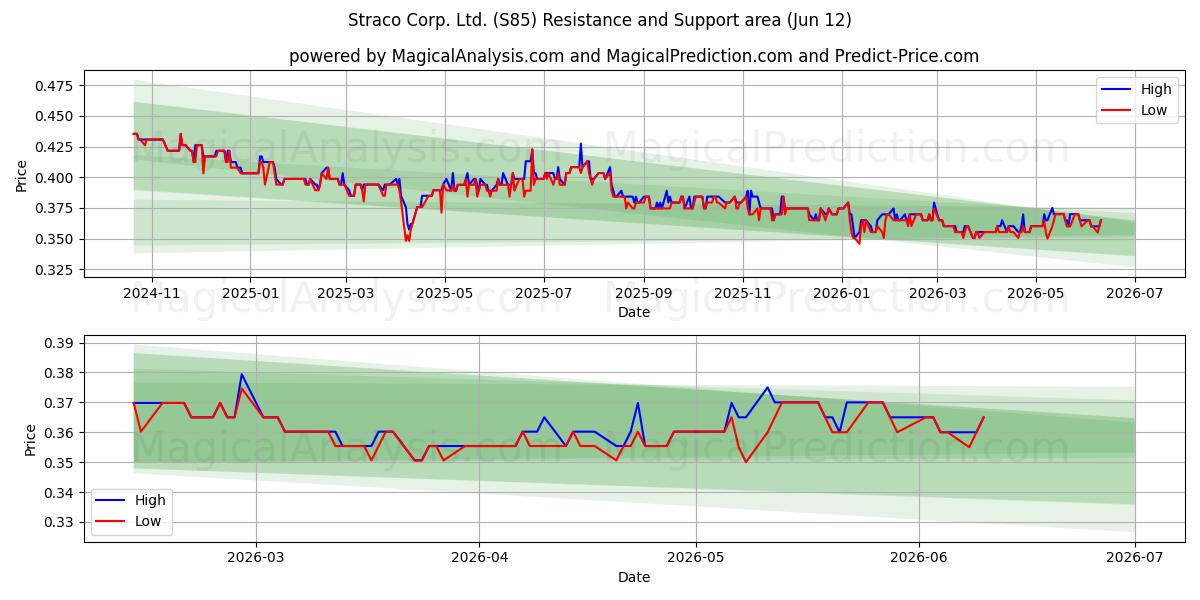Click the '2026-05' tick label on upper chart
The image size is (1200, 600).
tap(1035, 292)
